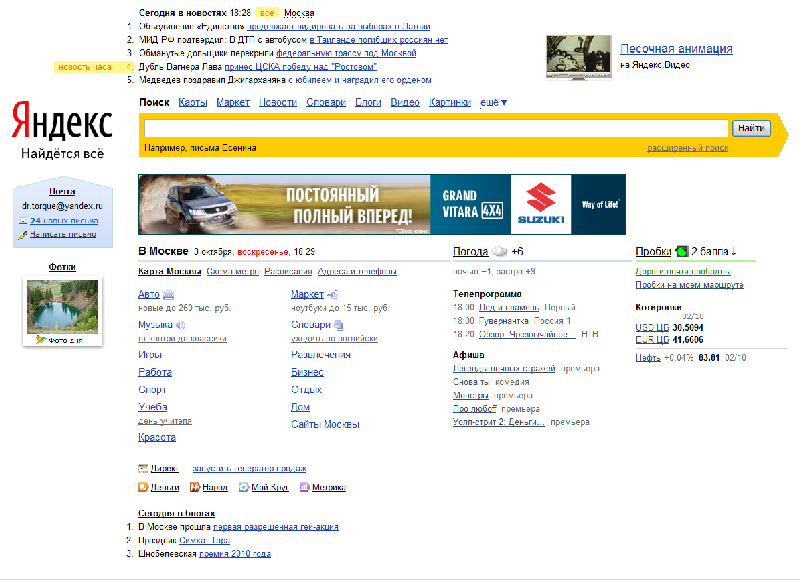
Task: Click the car icon beside Авто
Action: click(x=168, y=295)
